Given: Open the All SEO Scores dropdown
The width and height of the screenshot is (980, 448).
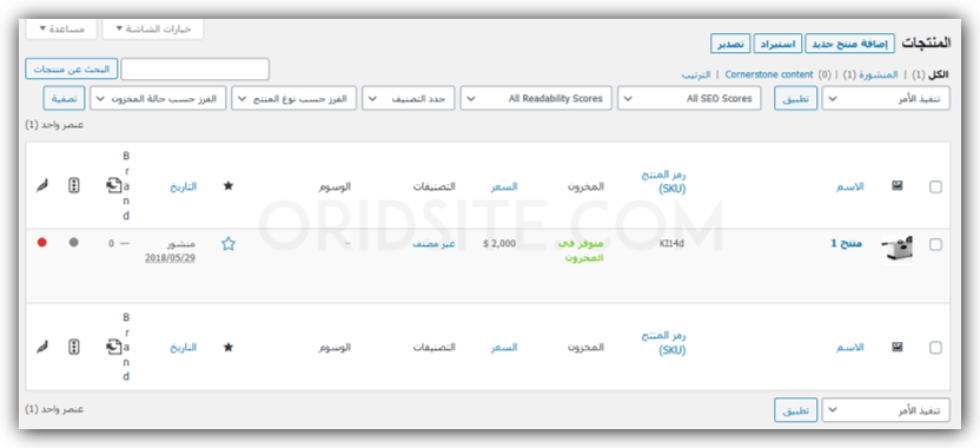Looking at the screenshot, I should point(689,99).
